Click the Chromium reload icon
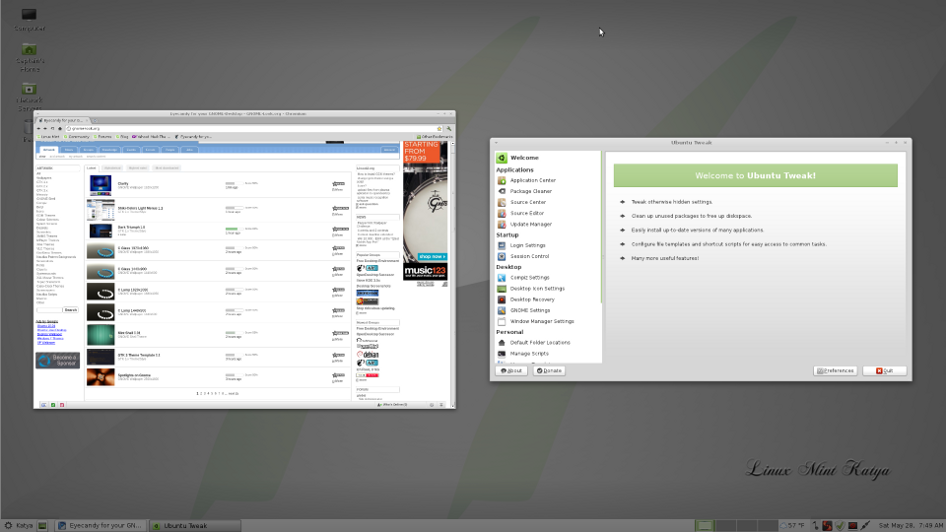Image resolution: width=946 pixels, height=532 pixels. pyautogui.click(x=52, y=128)
